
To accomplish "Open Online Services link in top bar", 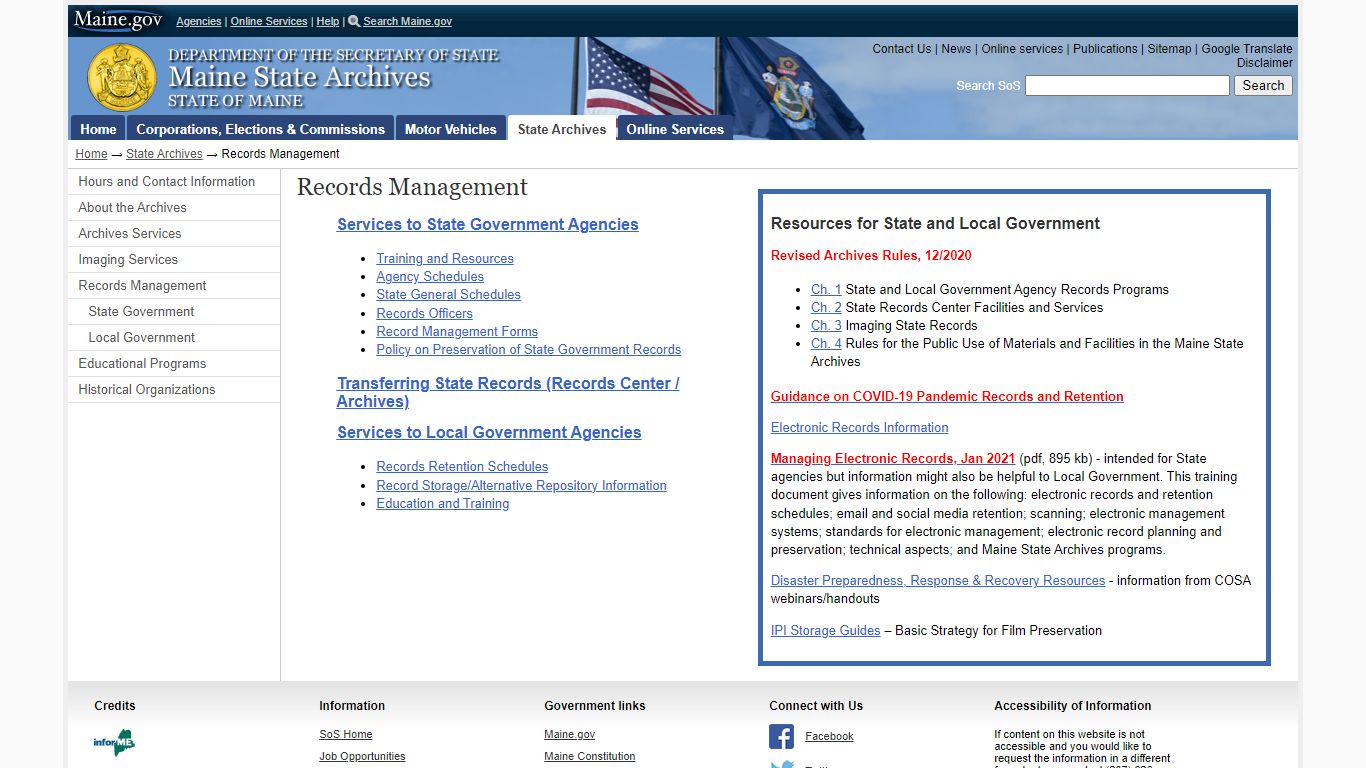I will point(269,21).
